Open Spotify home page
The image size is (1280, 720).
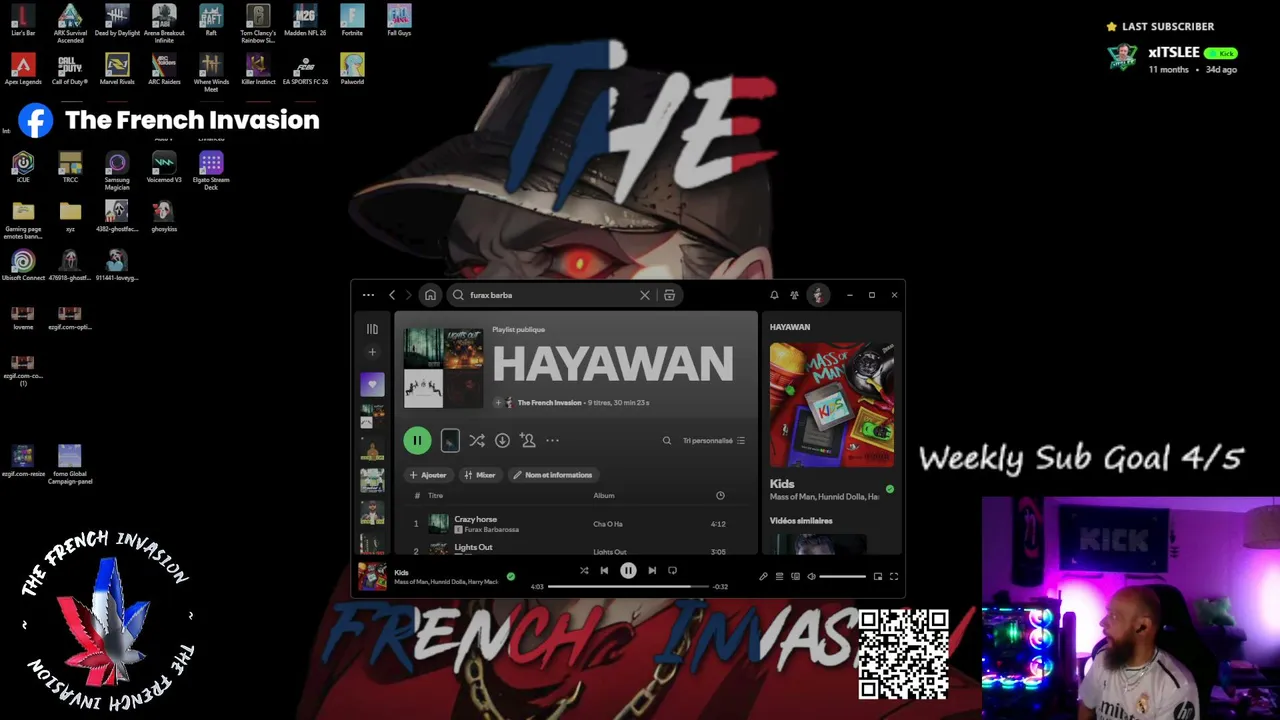pyautogui.click(x=430, y=295)
